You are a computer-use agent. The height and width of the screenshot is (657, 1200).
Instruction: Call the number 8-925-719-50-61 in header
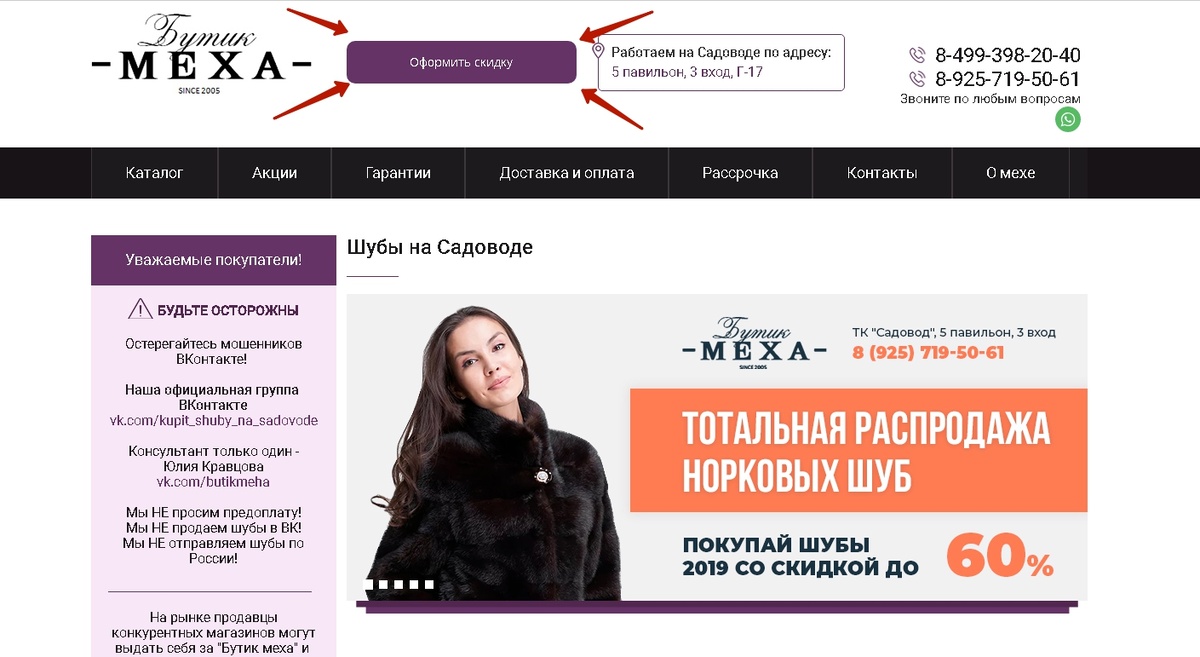[x=1007, y=79]
